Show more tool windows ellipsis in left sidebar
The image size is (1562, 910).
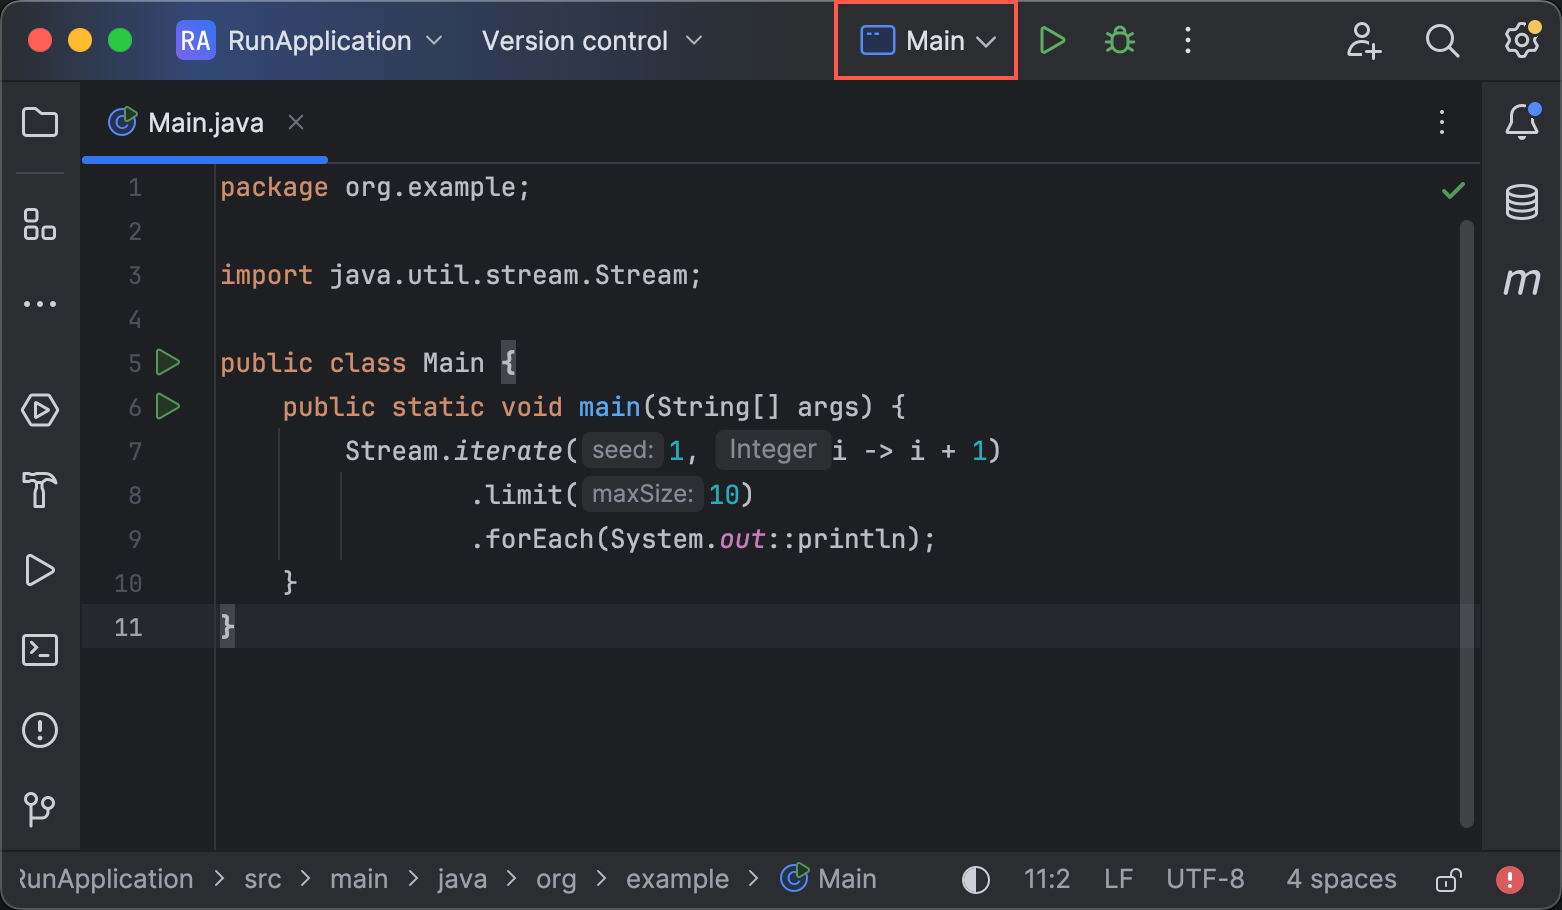point(40,304)
